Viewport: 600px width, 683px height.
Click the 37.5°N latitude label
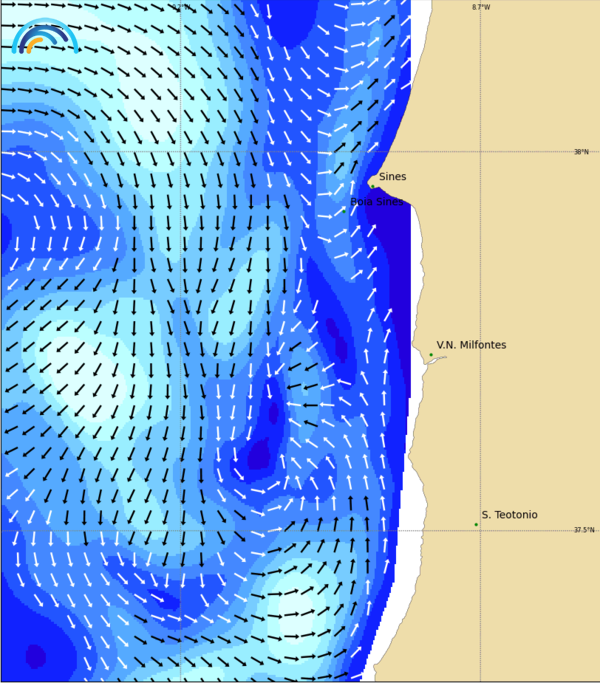point(584,530)
